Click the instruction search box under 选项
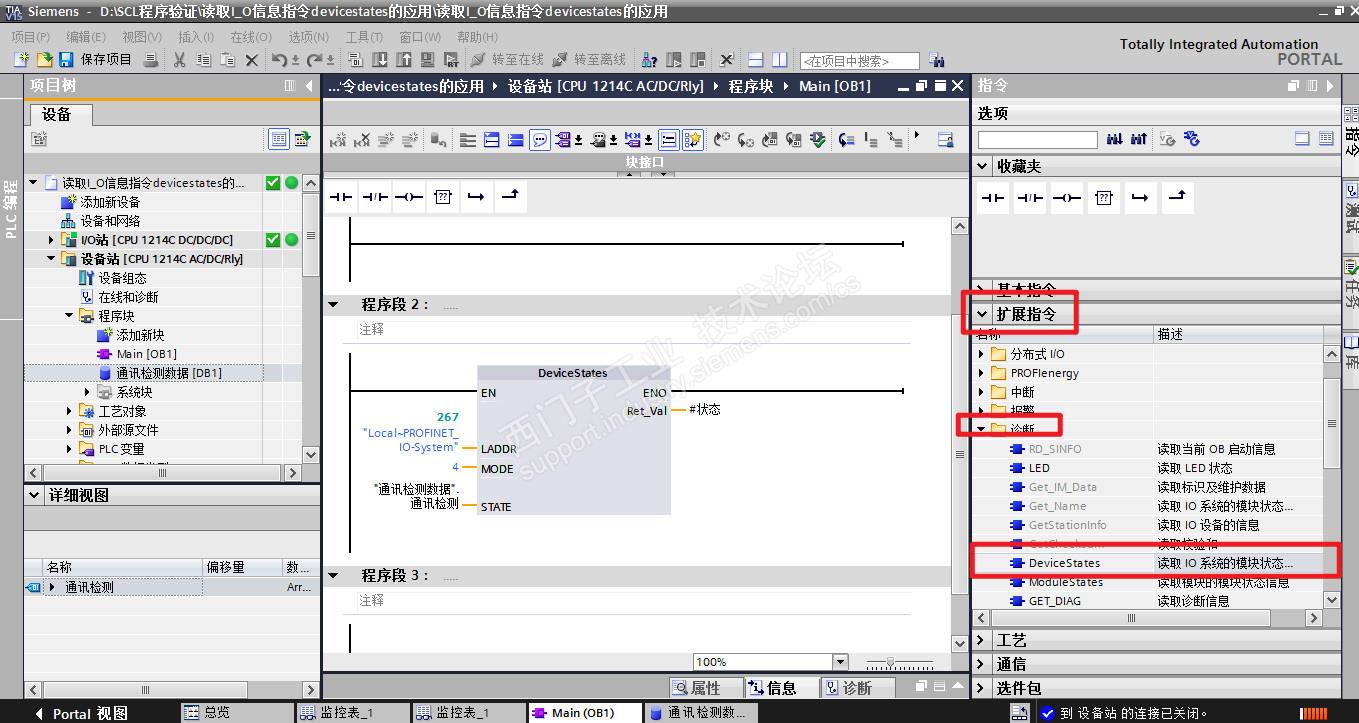This screenshot has width=1359, height=723. pos(1037,140)
